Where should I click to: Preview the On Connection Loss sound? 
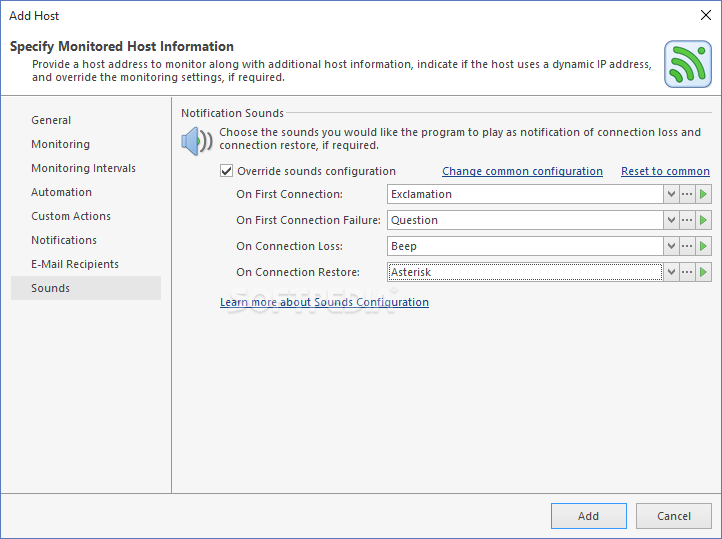703,246
